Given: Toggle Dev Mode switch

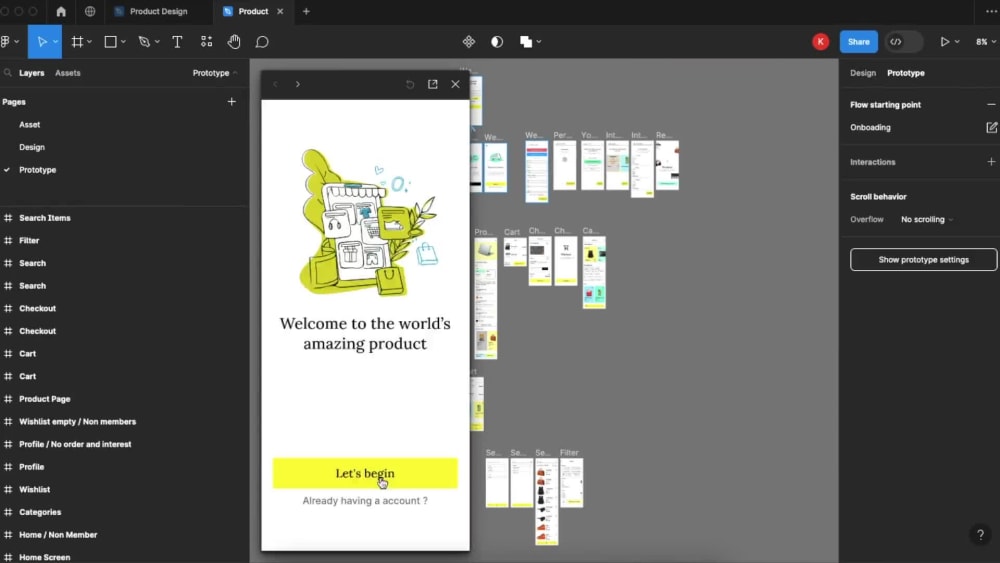Looking at the screenshot, I should pyautogui.click(x=904, y=41).
